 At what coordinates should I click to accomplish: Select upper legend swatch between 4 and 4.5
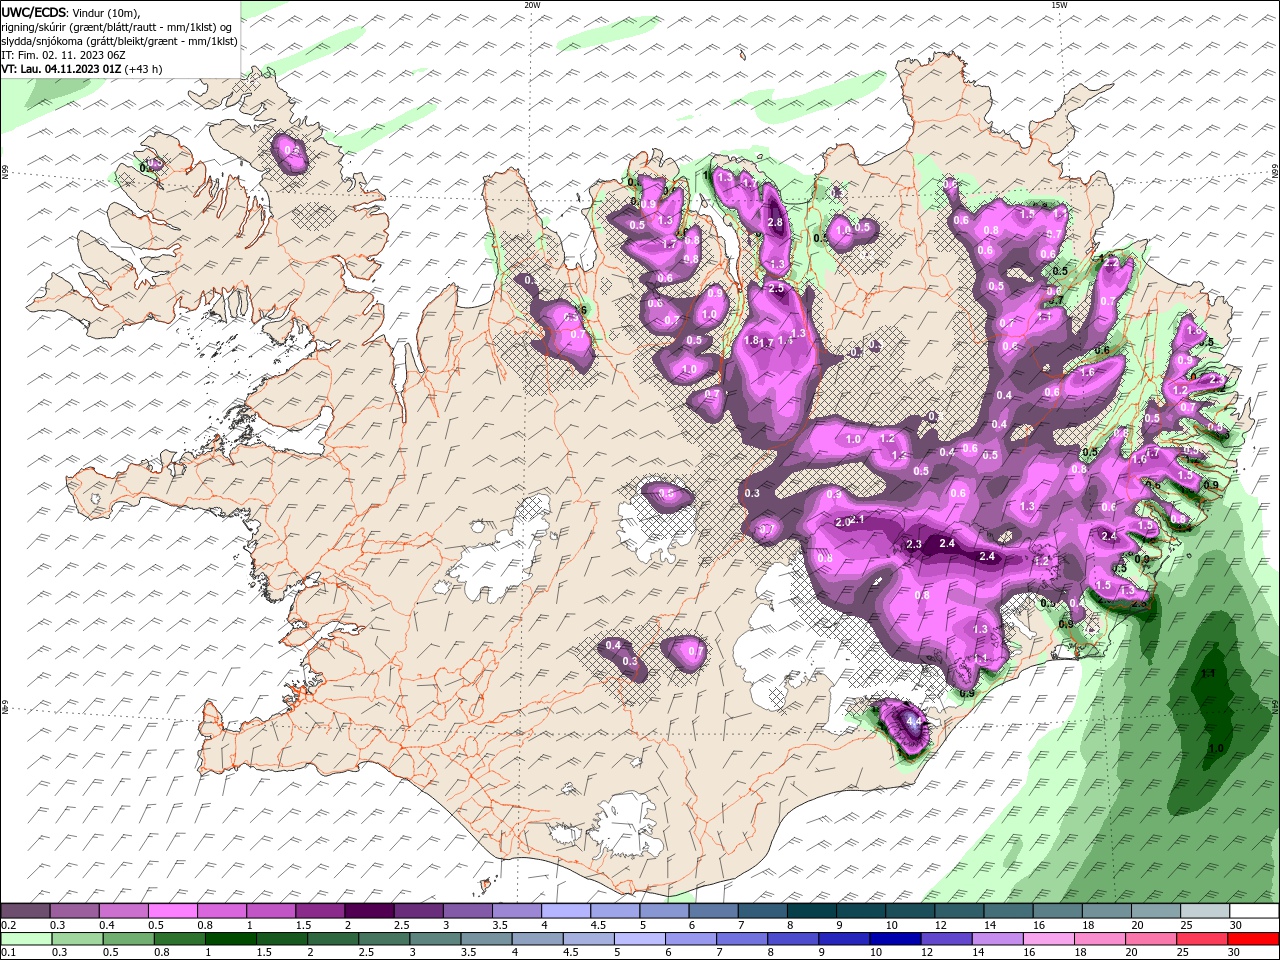[x=565, y=911]
